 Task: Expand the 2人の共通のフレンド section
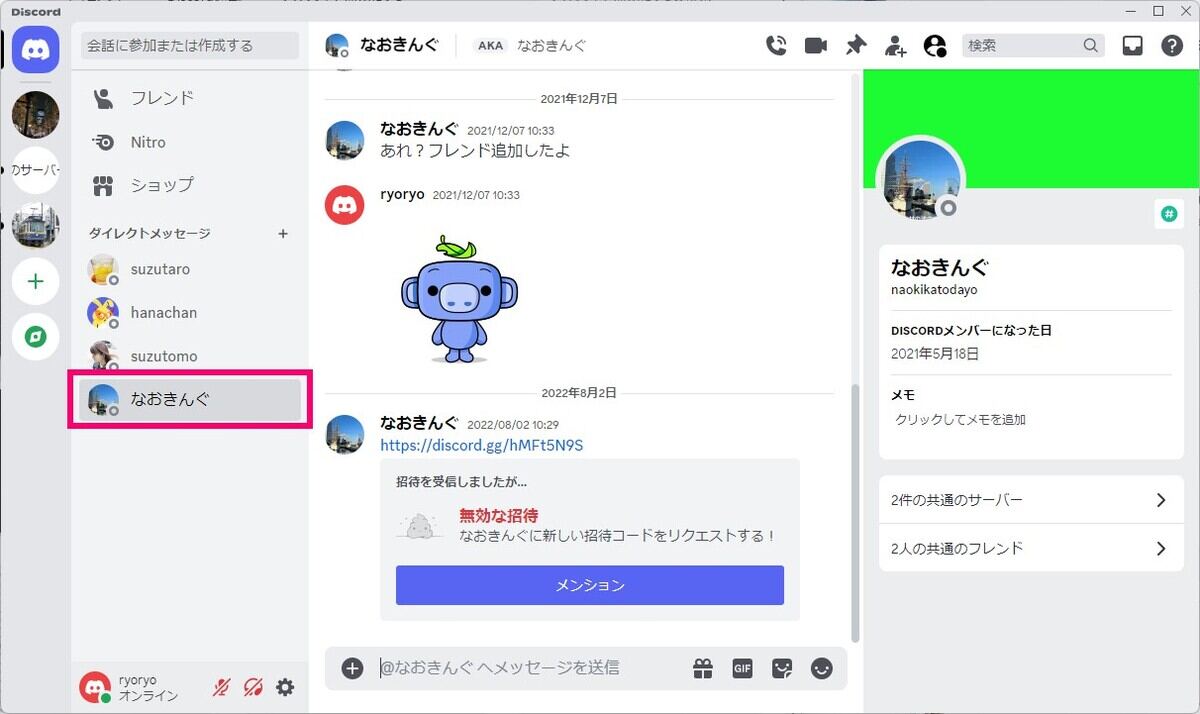1030,548
